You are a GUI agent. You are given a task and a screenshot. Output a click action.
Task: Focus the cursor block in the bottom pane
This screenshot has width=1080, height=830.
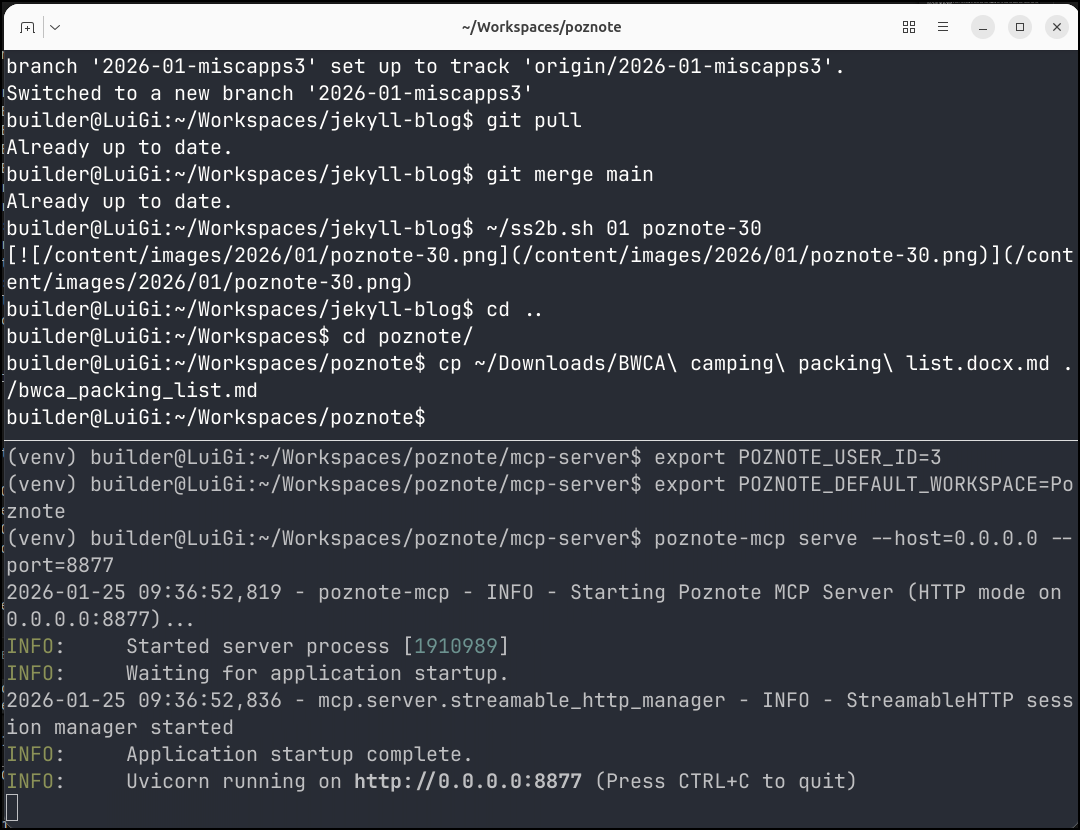[12, 807]
